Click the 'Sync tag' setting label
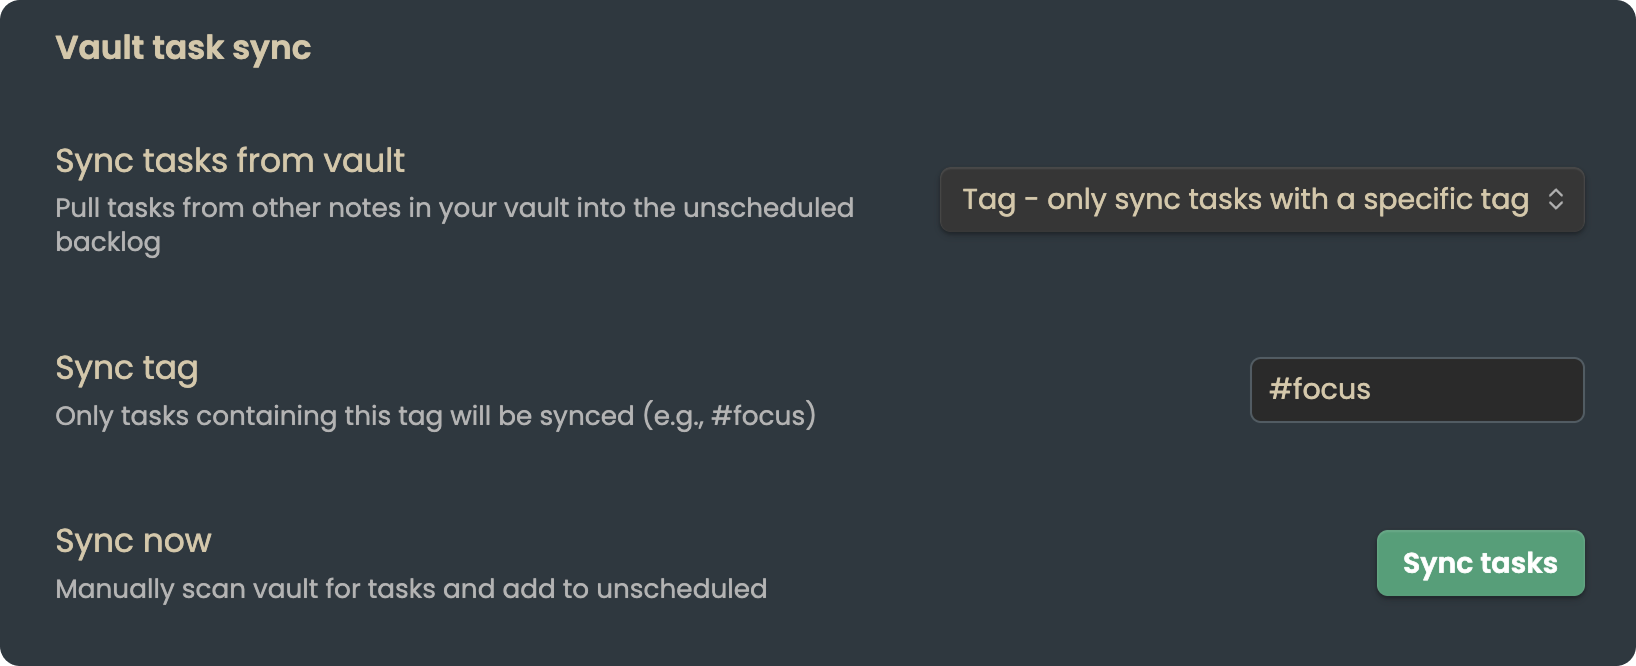 coord(127,368)
